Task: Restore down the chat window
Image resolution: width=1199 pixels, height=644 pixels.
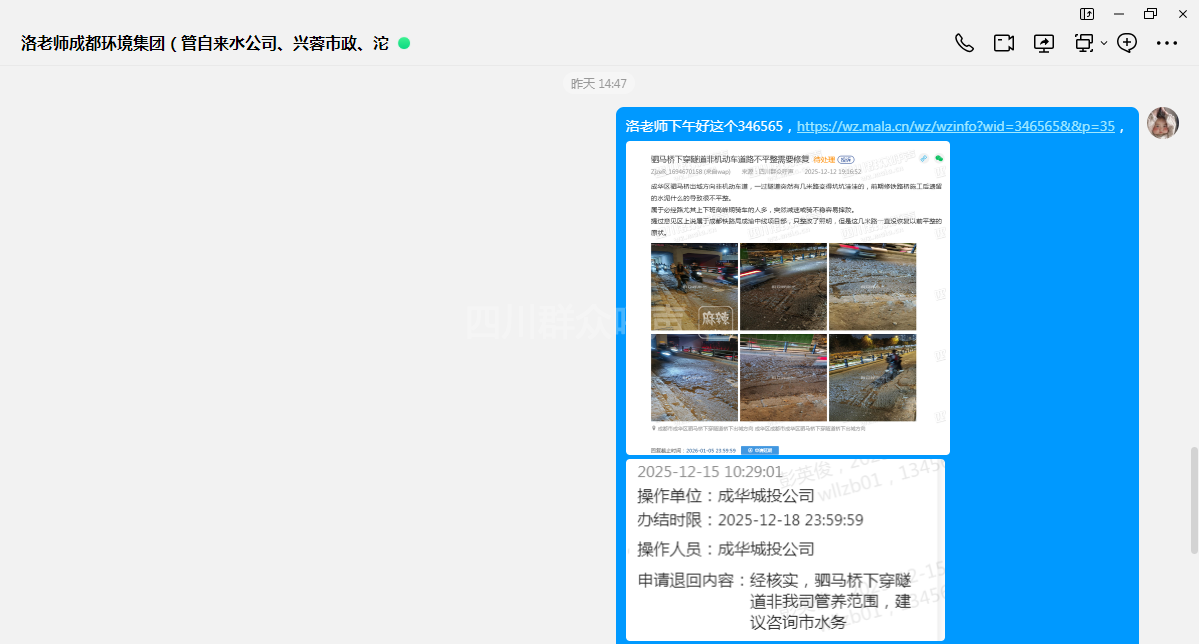Action: click(1150, 14)
